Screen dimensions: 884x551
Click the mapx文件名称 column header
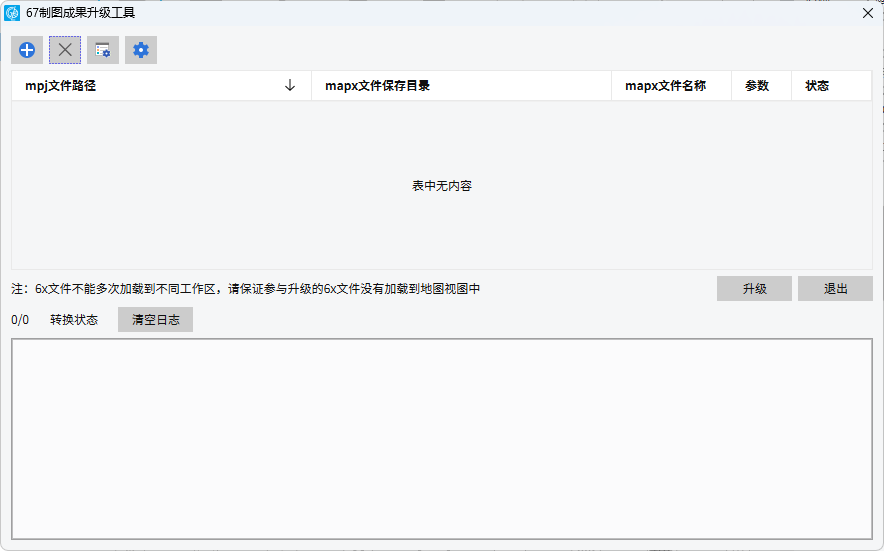665,86
